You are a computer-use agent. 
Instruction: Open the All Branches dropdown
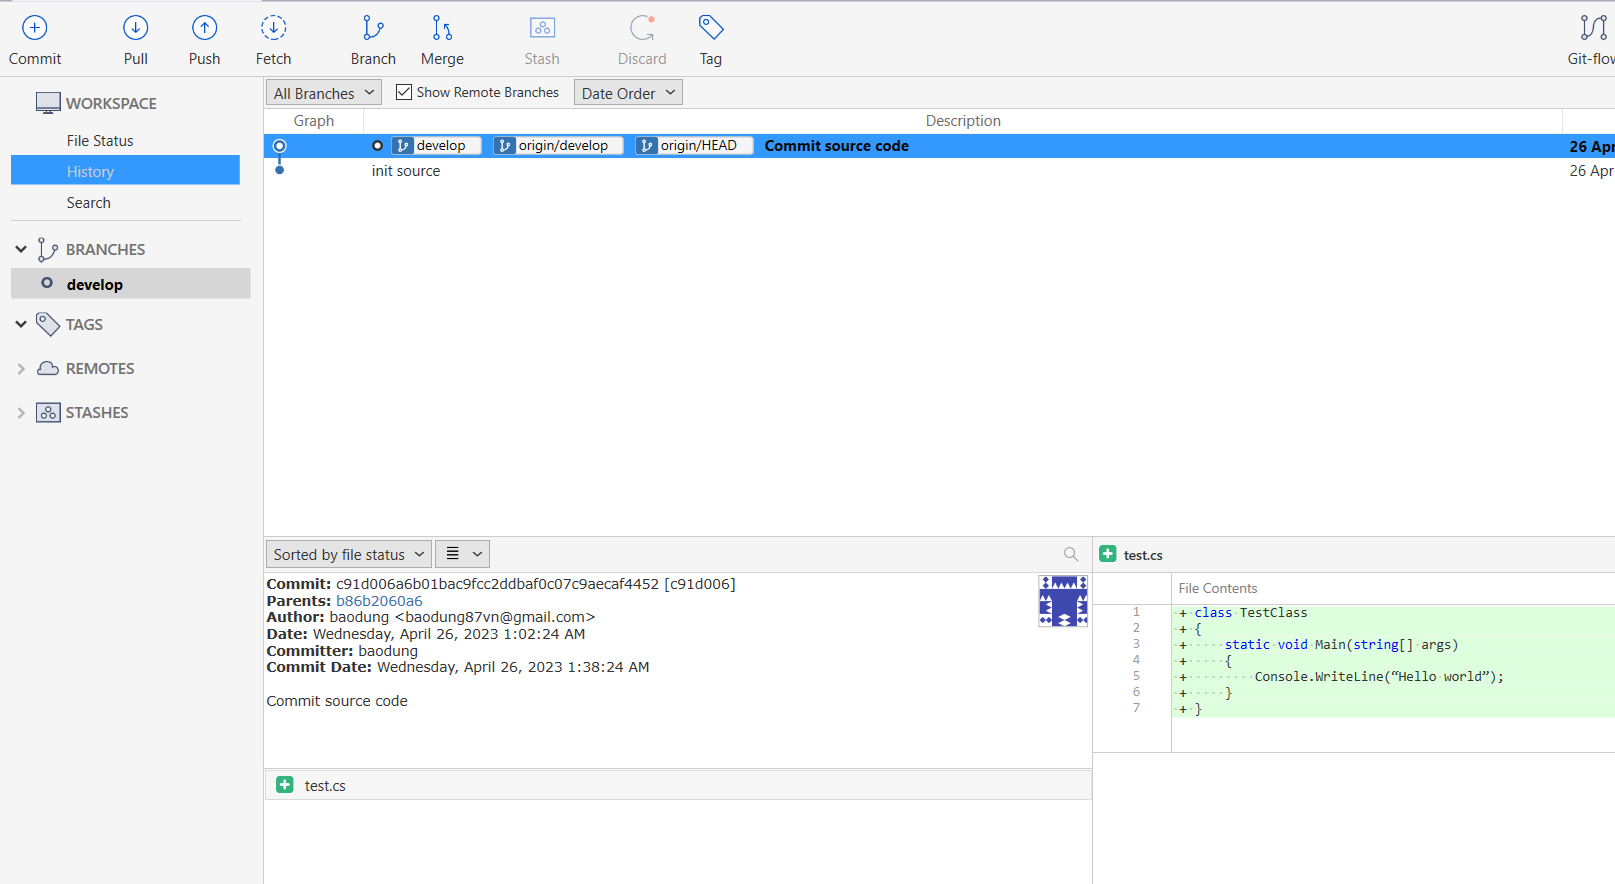click(323, 93)
